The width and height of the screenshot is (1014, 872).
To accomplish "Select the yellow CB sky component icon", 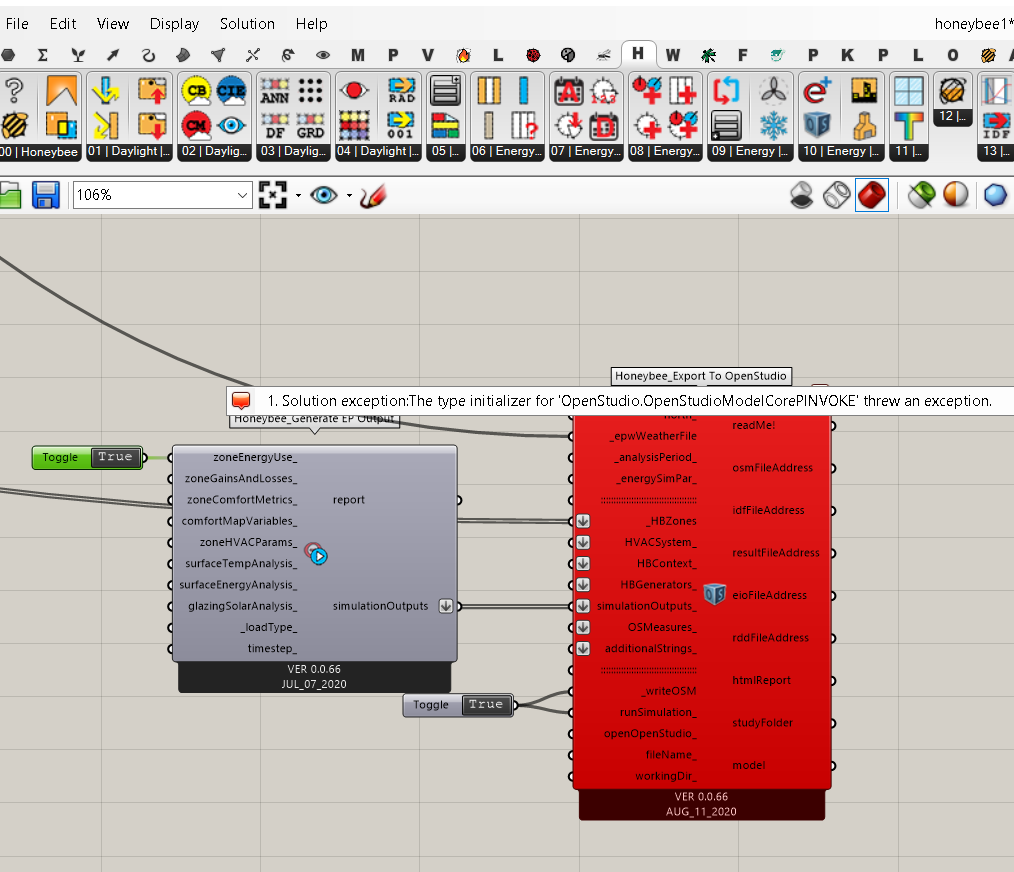I will pos(196,91).
